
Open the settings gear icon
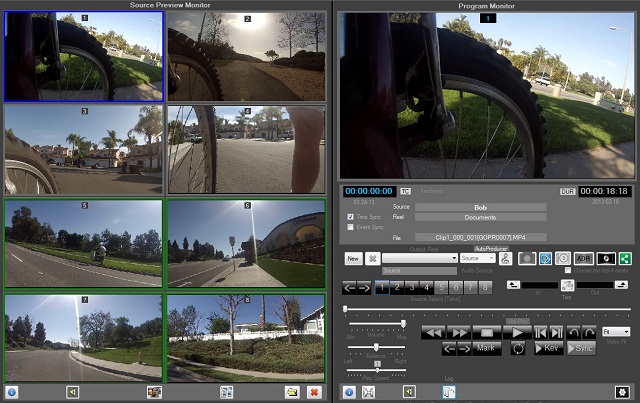(x=622, y=392)
